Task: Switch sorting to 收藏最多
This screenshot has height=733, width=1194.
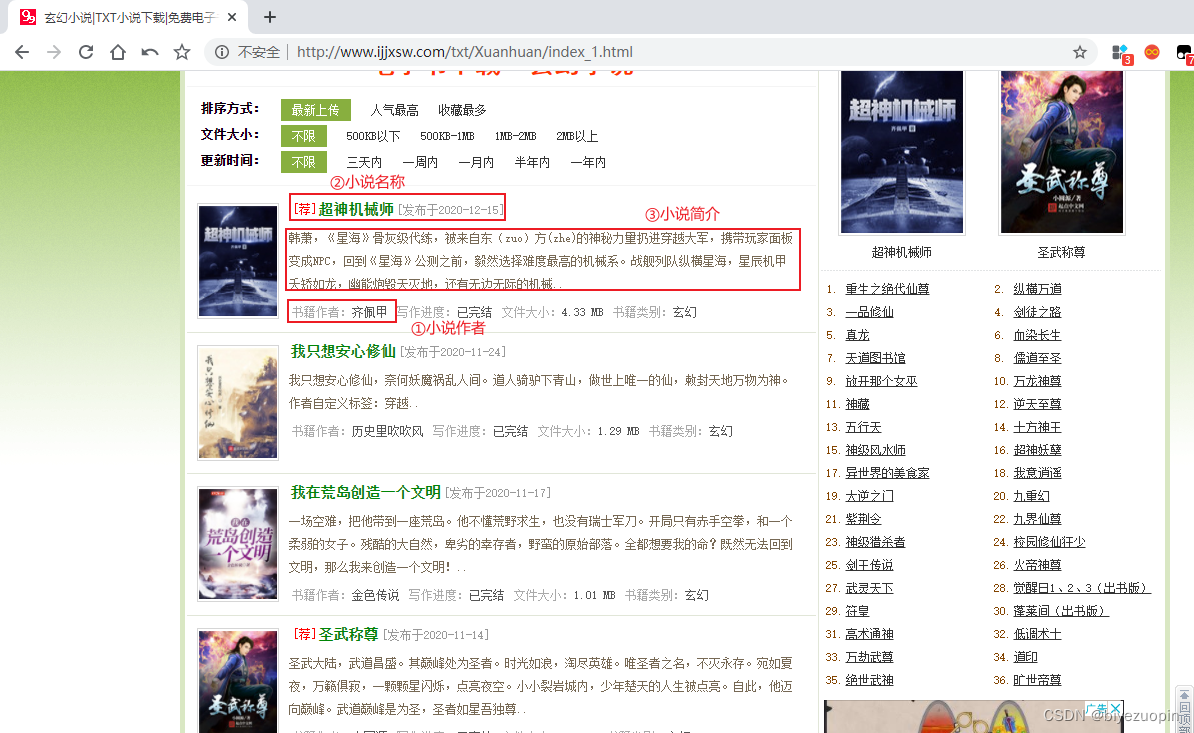Action: pos(462,110)
